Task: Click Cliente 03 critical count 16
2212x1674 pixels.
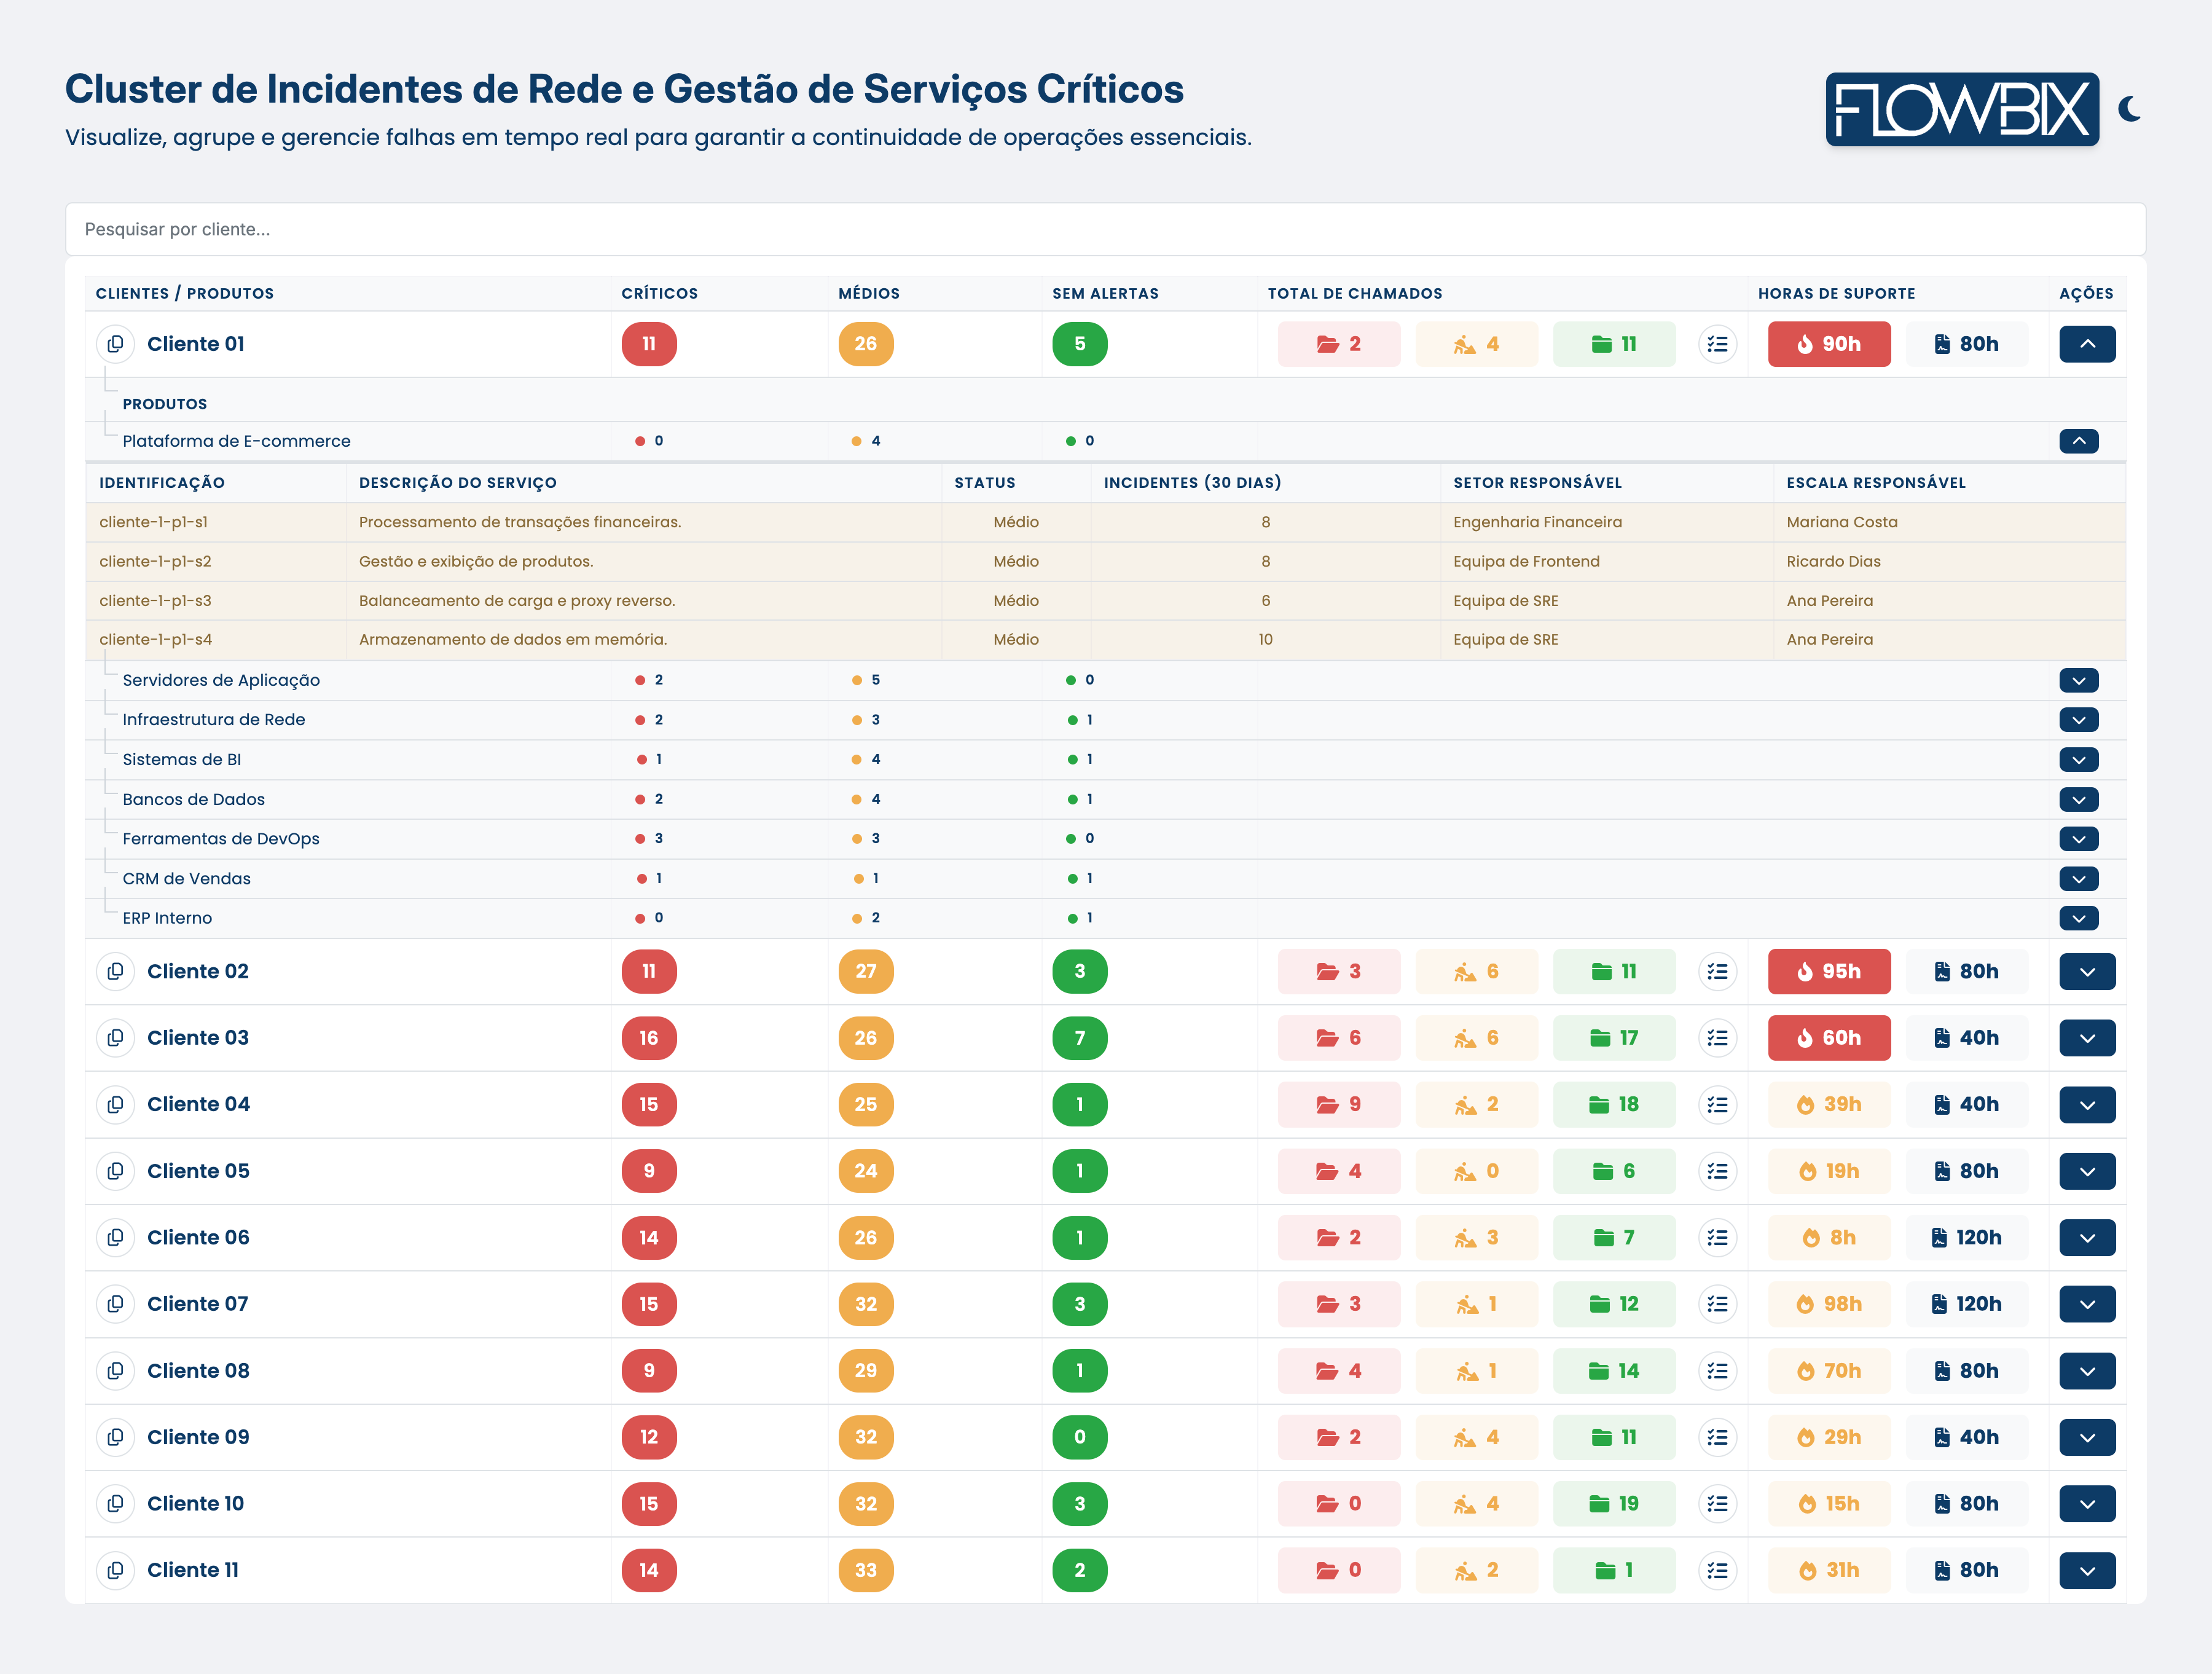Action: [x=649, y=1038]
